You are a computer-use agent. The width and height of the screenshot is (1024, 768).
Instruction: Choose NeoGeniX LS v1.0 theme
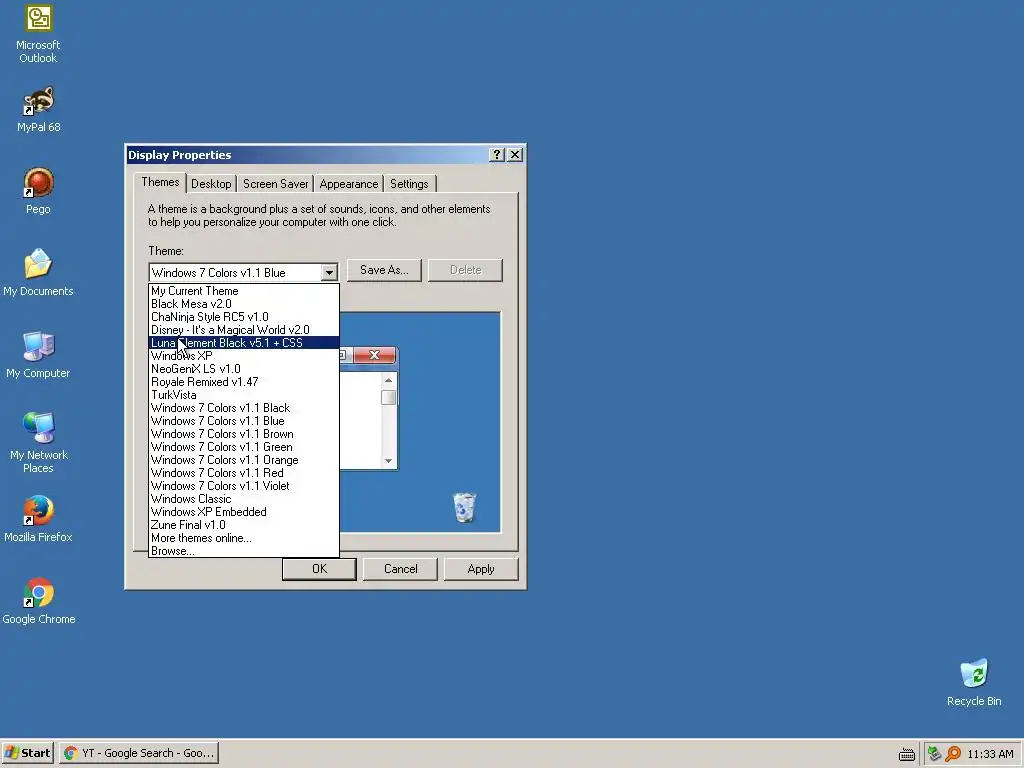[244, 369]
